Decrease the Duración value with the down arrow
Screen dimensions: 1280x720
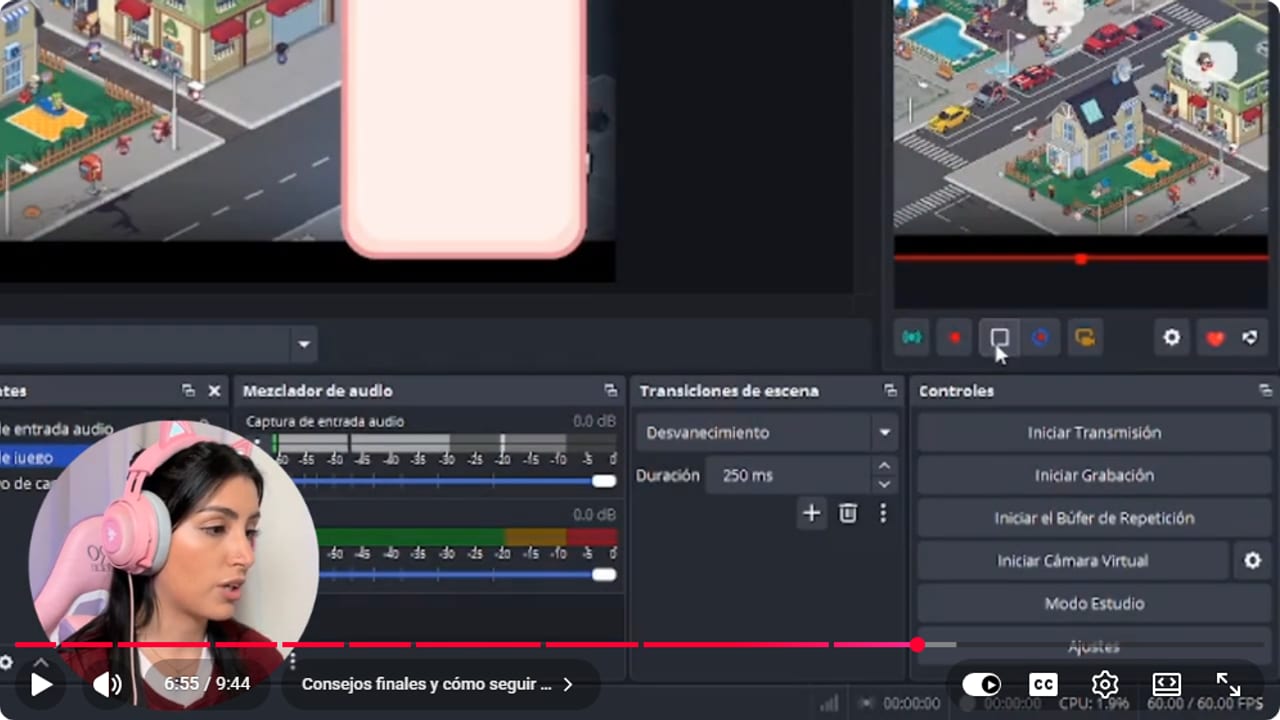click(883, 485)
